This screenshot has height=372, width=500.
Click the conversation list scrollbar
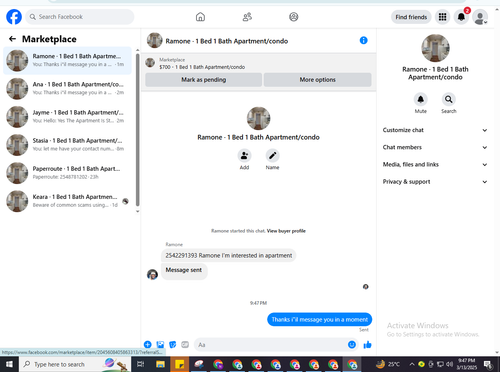click(x=137, y=130)
